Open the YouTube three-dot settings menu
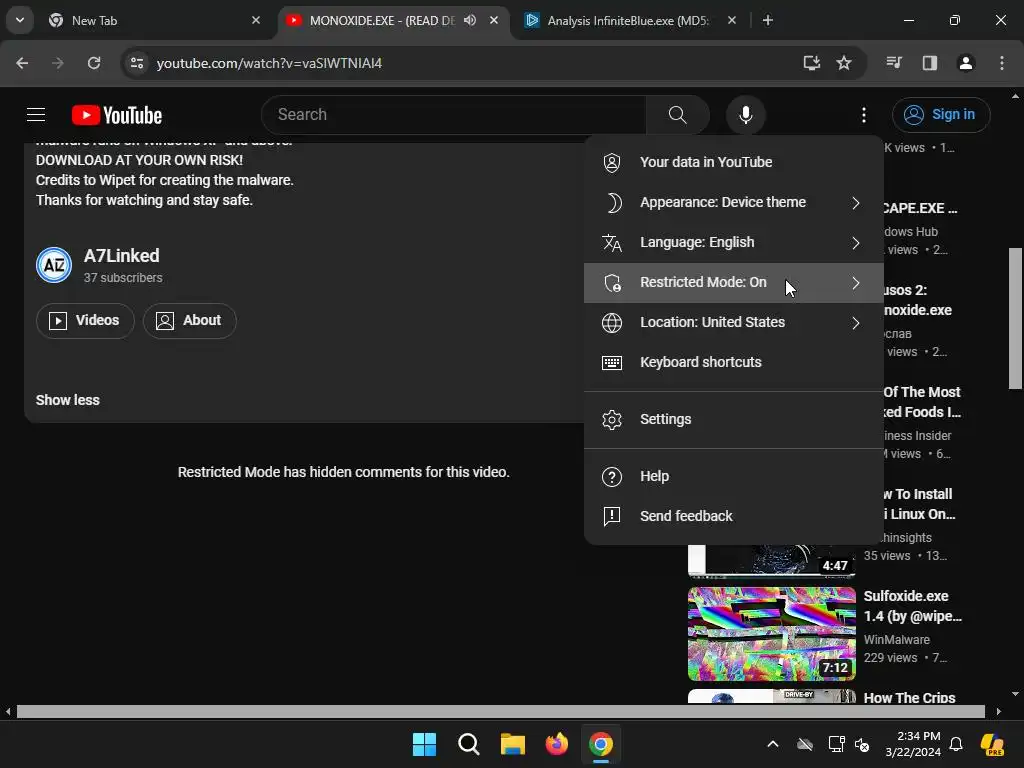The image size is (1024, 768). click(864, 115)
